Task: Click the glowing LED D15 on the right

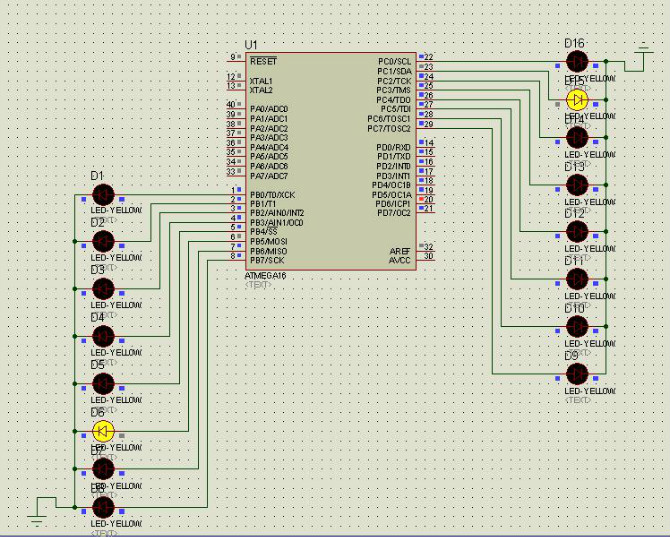Action: pos(577,100)
